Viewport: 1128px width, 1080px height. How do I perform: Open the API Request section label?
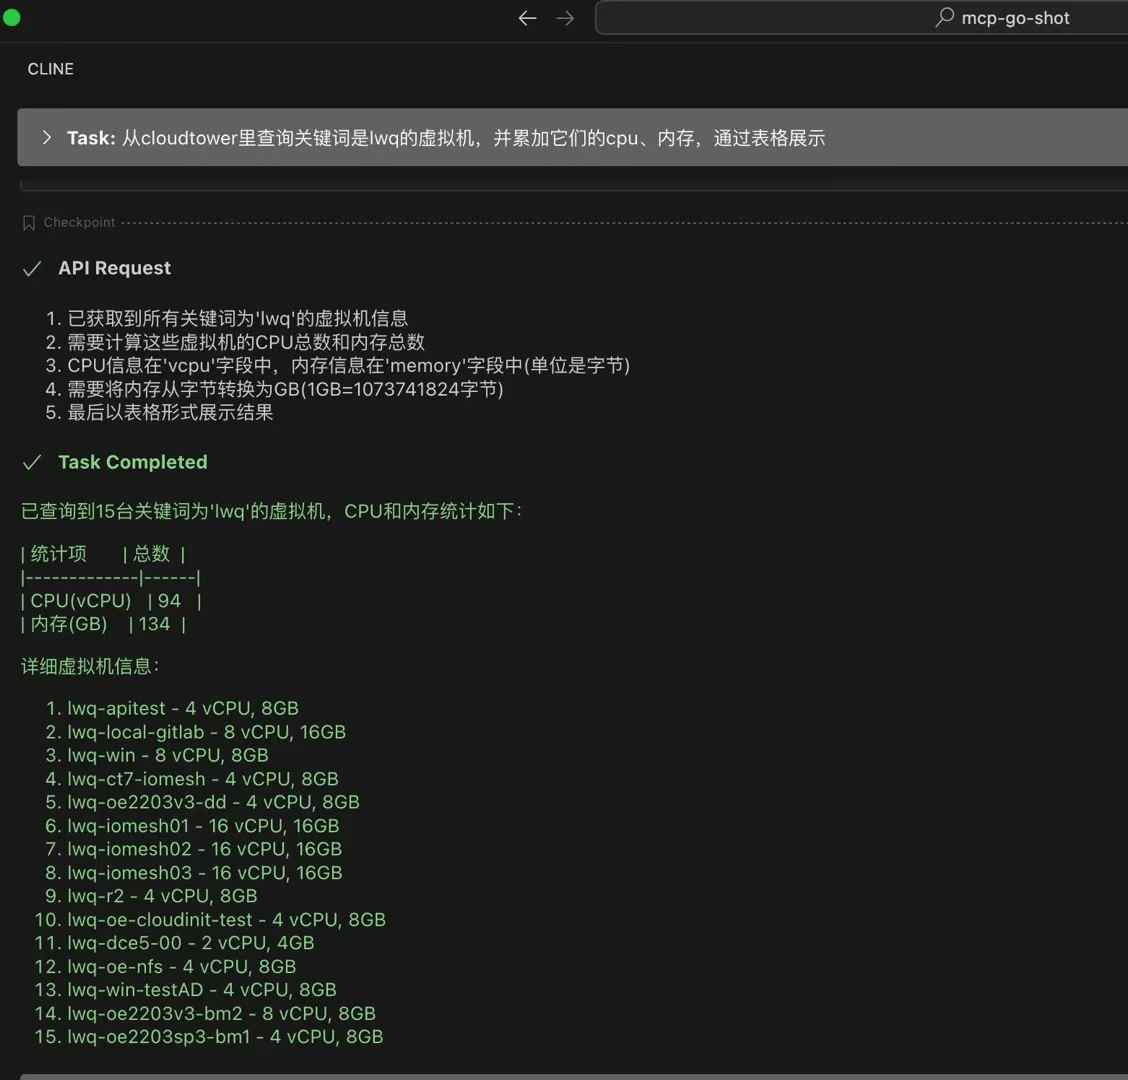click(114, 268)
